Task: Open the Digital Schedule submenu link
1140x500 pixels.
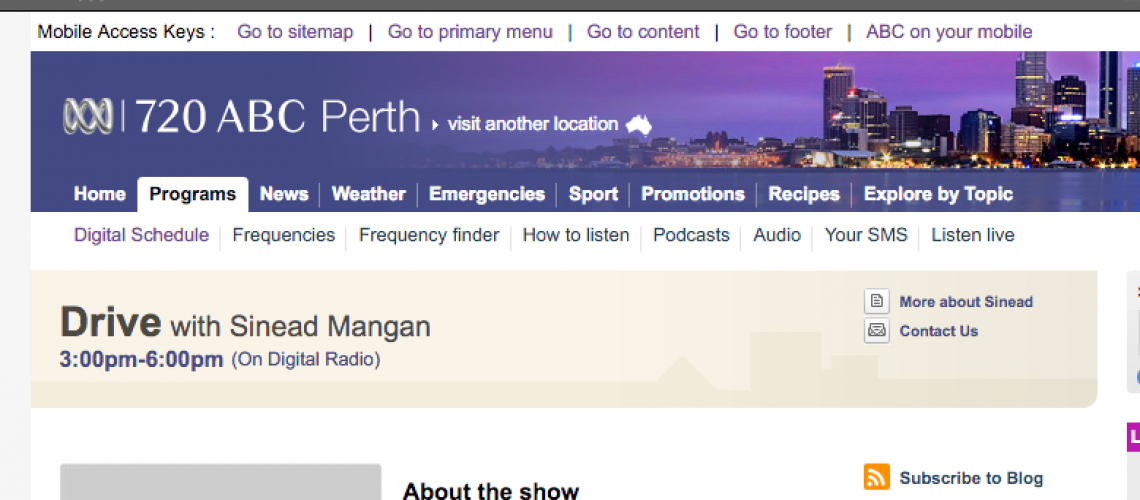Action: (x=142, y=235)
